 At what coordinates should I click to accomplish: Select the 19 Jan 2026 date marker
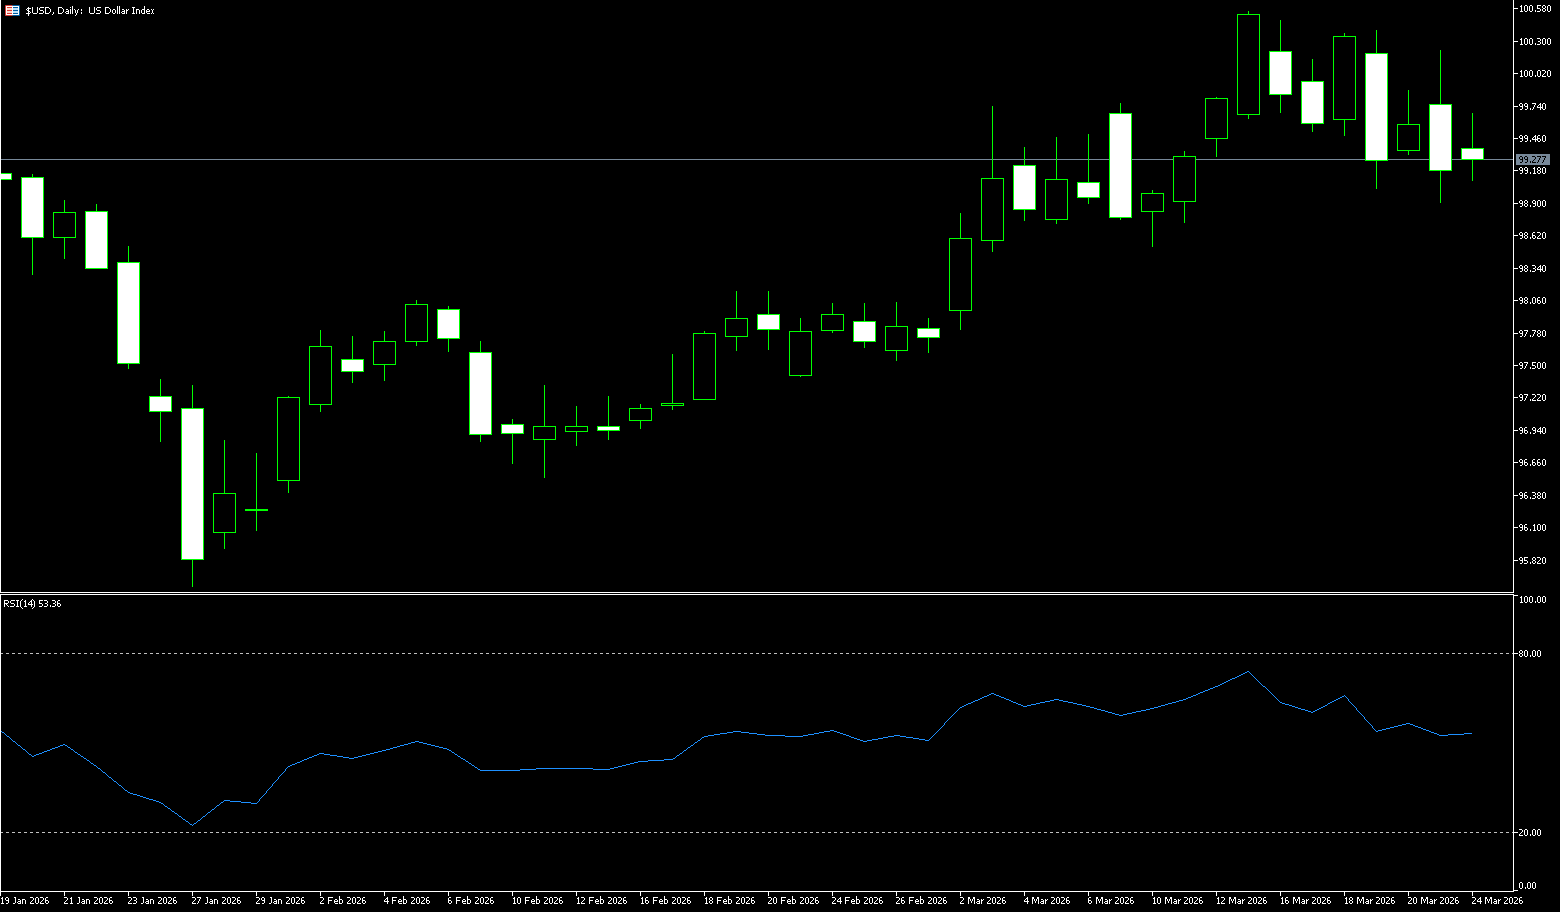pos(25,901)
